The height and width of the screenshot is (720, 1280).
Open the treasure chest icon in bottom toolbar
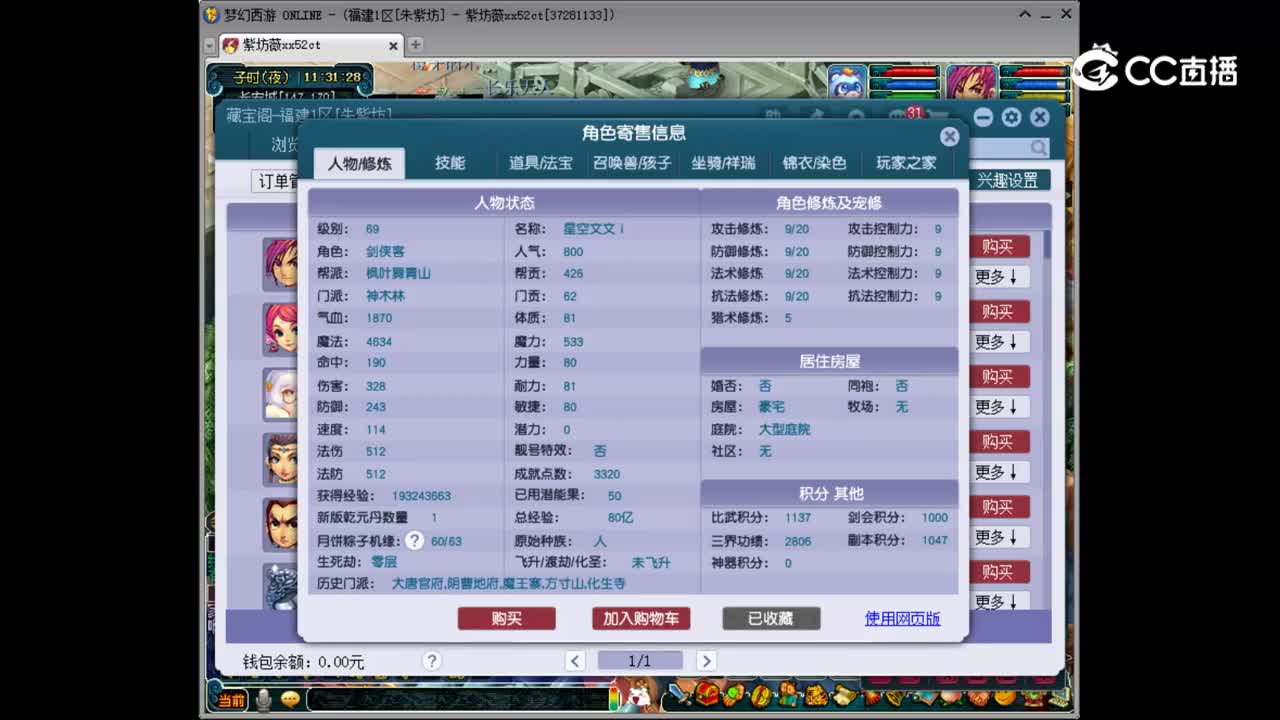[x=708, y=693]
